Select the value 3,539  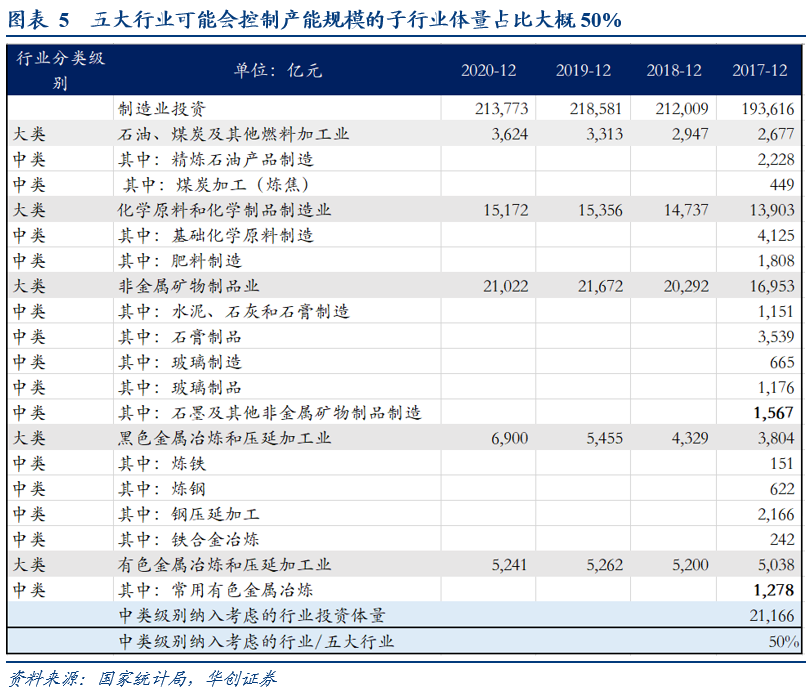(776, 336)
